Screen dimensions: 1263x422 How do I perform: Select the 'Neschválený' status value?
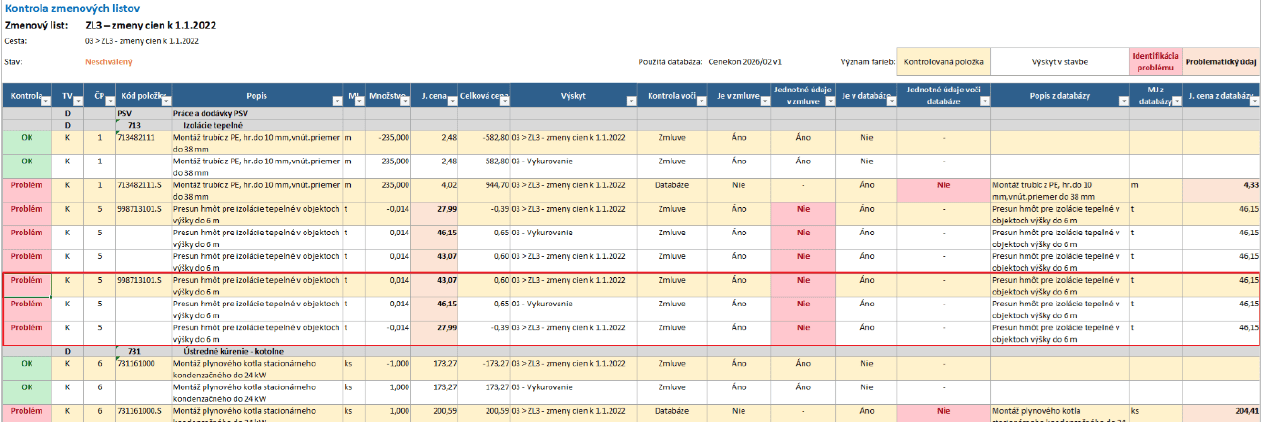click(x=109, y=62)
